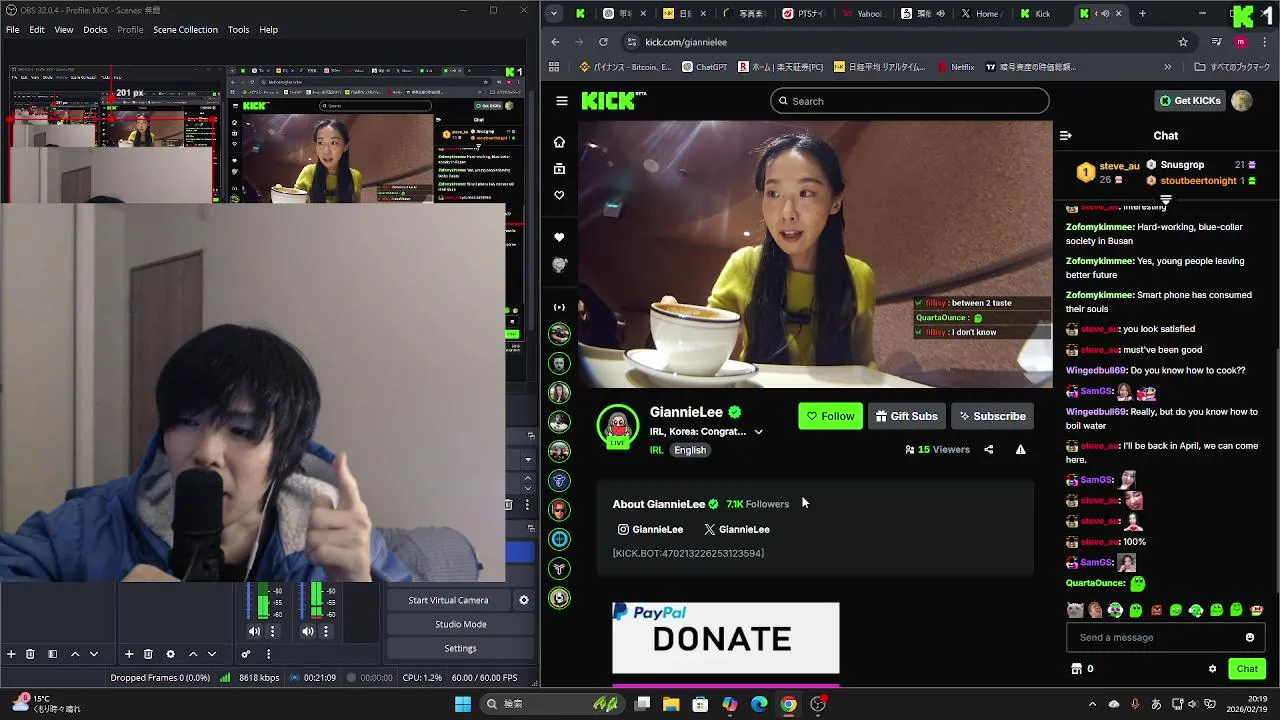Open virtual camera settings gear in OBS
1280x720 pixels.
click(x=523, y=600)
